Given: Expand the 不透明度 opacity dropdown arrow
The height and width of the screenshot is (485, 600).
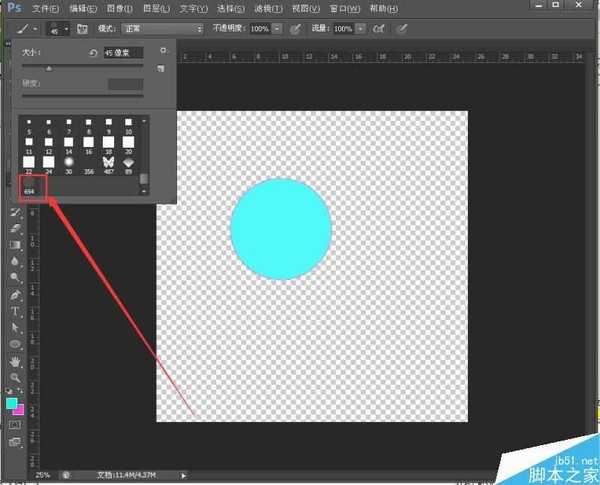Looking at the screenshot, I should point(277,29).
